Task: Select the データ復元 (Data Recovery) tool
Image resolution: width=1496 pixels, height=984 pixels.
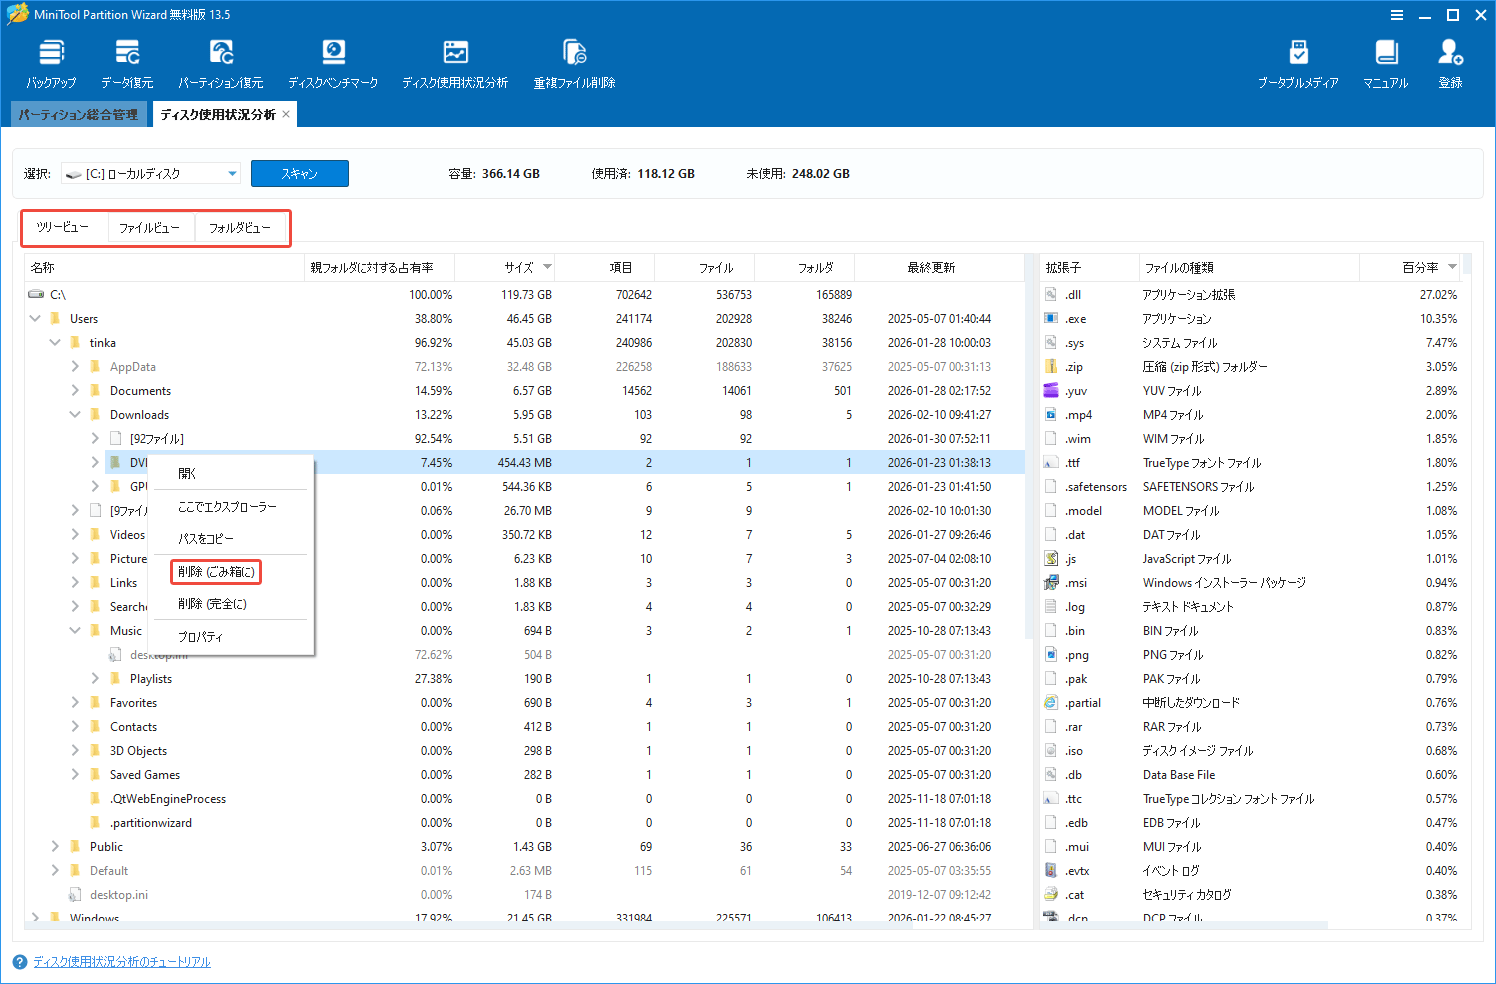Action: click(x=126, y=62)
